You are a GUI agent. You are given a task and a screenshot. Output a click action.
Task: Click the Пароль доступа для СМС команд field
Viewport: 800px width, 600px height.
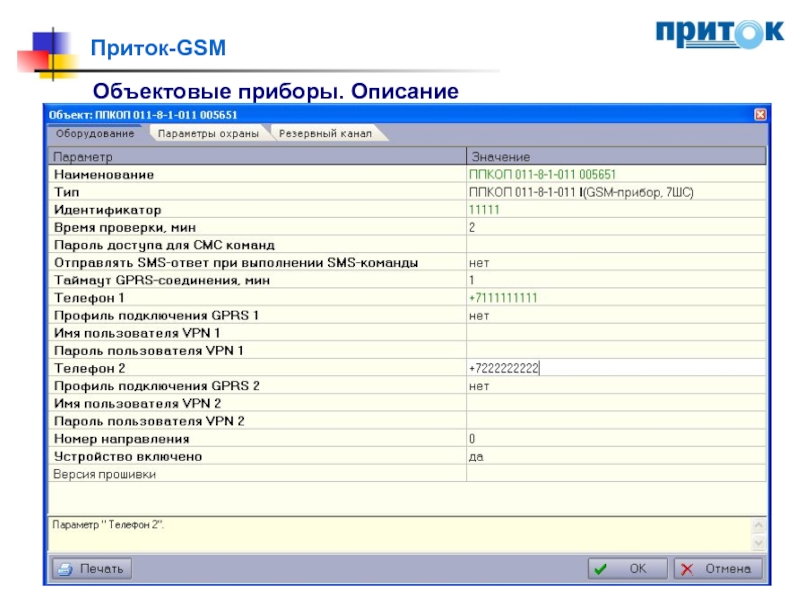pos(615,245)
